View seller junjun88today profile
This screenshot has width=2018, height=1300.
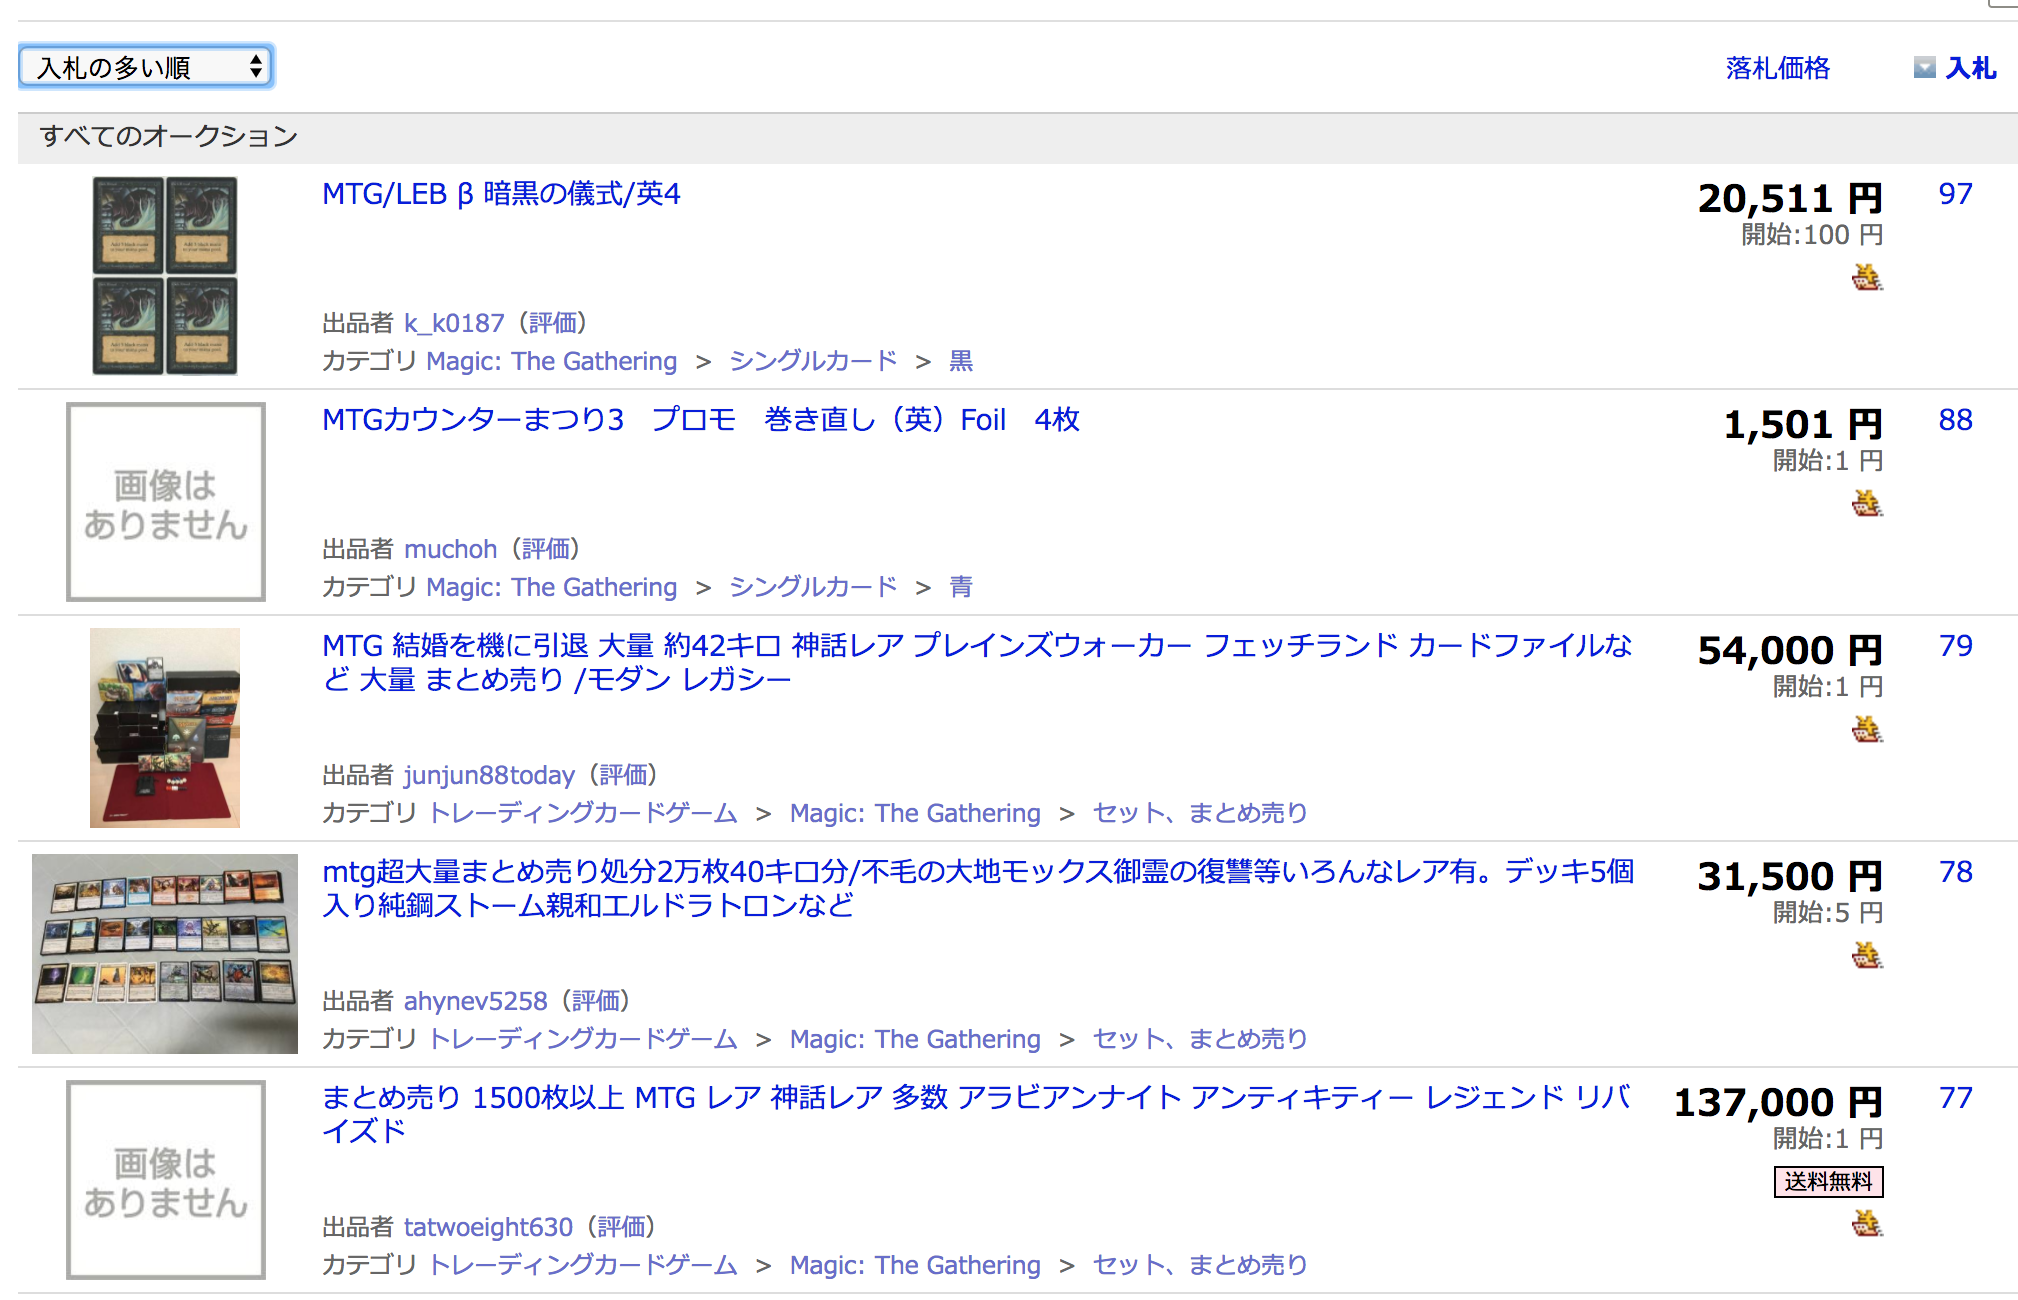pos(489,775)
